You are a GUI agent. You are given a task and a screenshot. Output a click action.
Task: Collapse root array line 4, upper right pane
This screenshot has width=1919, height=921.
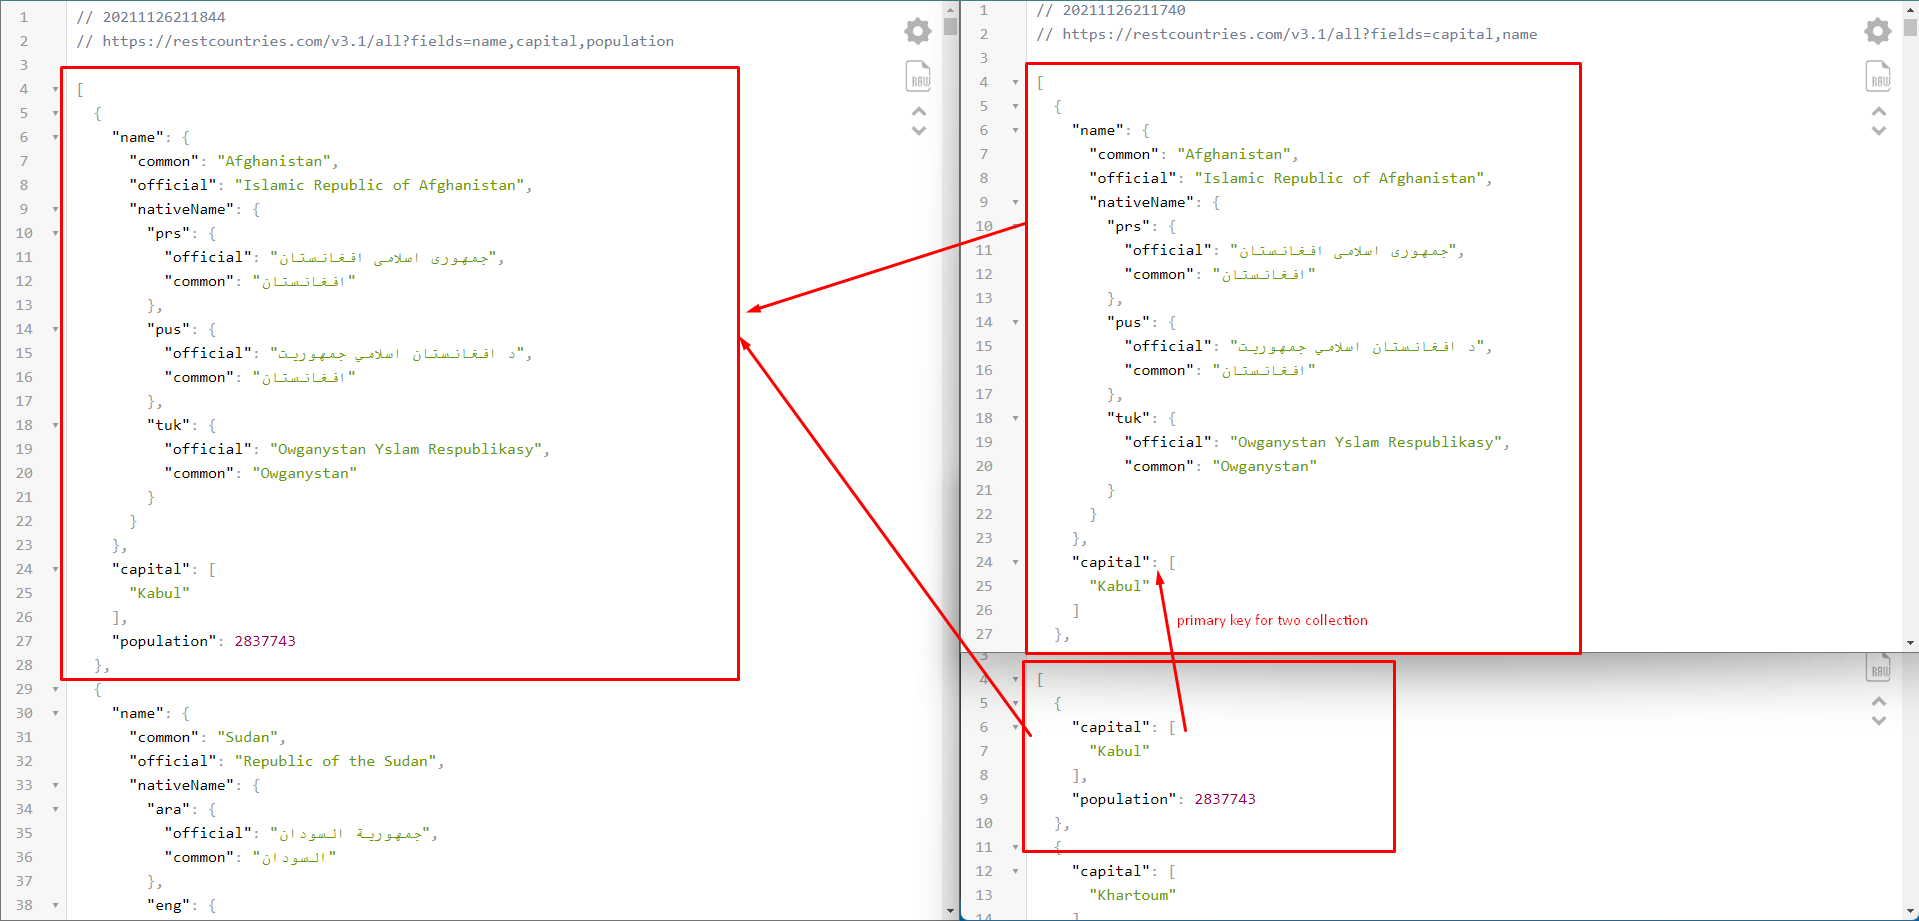point(1015,82)
